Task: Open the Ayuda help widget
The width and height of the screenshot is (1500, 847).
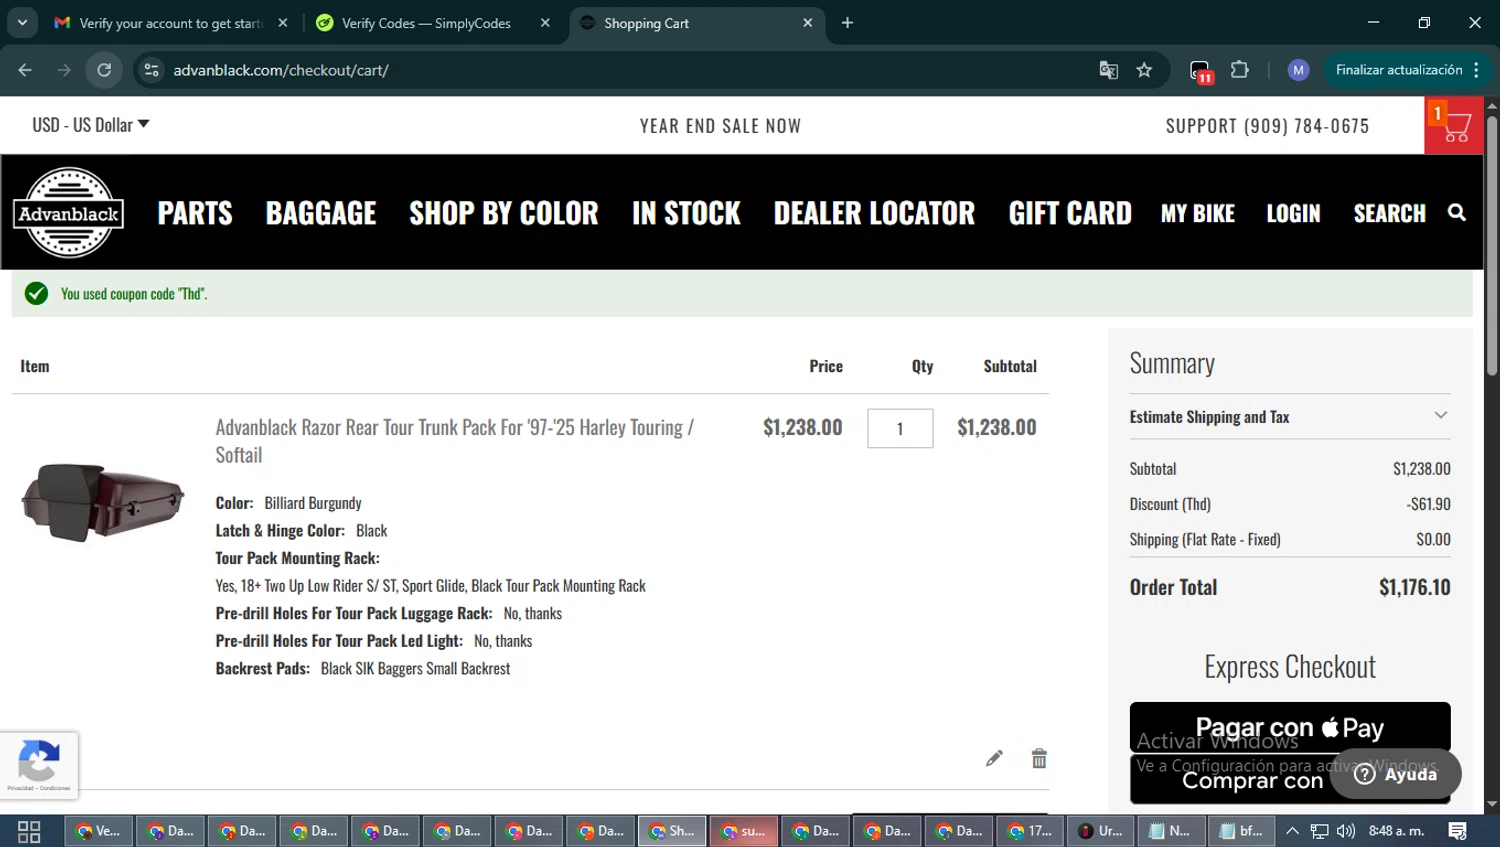Action: click(x=1396, y=774)
